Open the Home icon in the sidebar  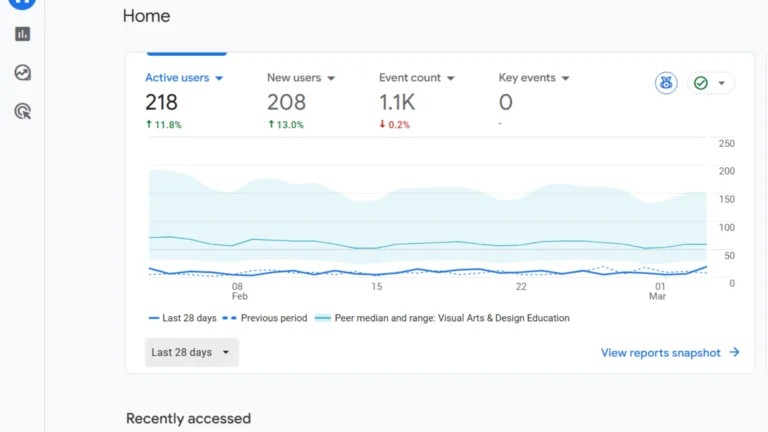22,3
